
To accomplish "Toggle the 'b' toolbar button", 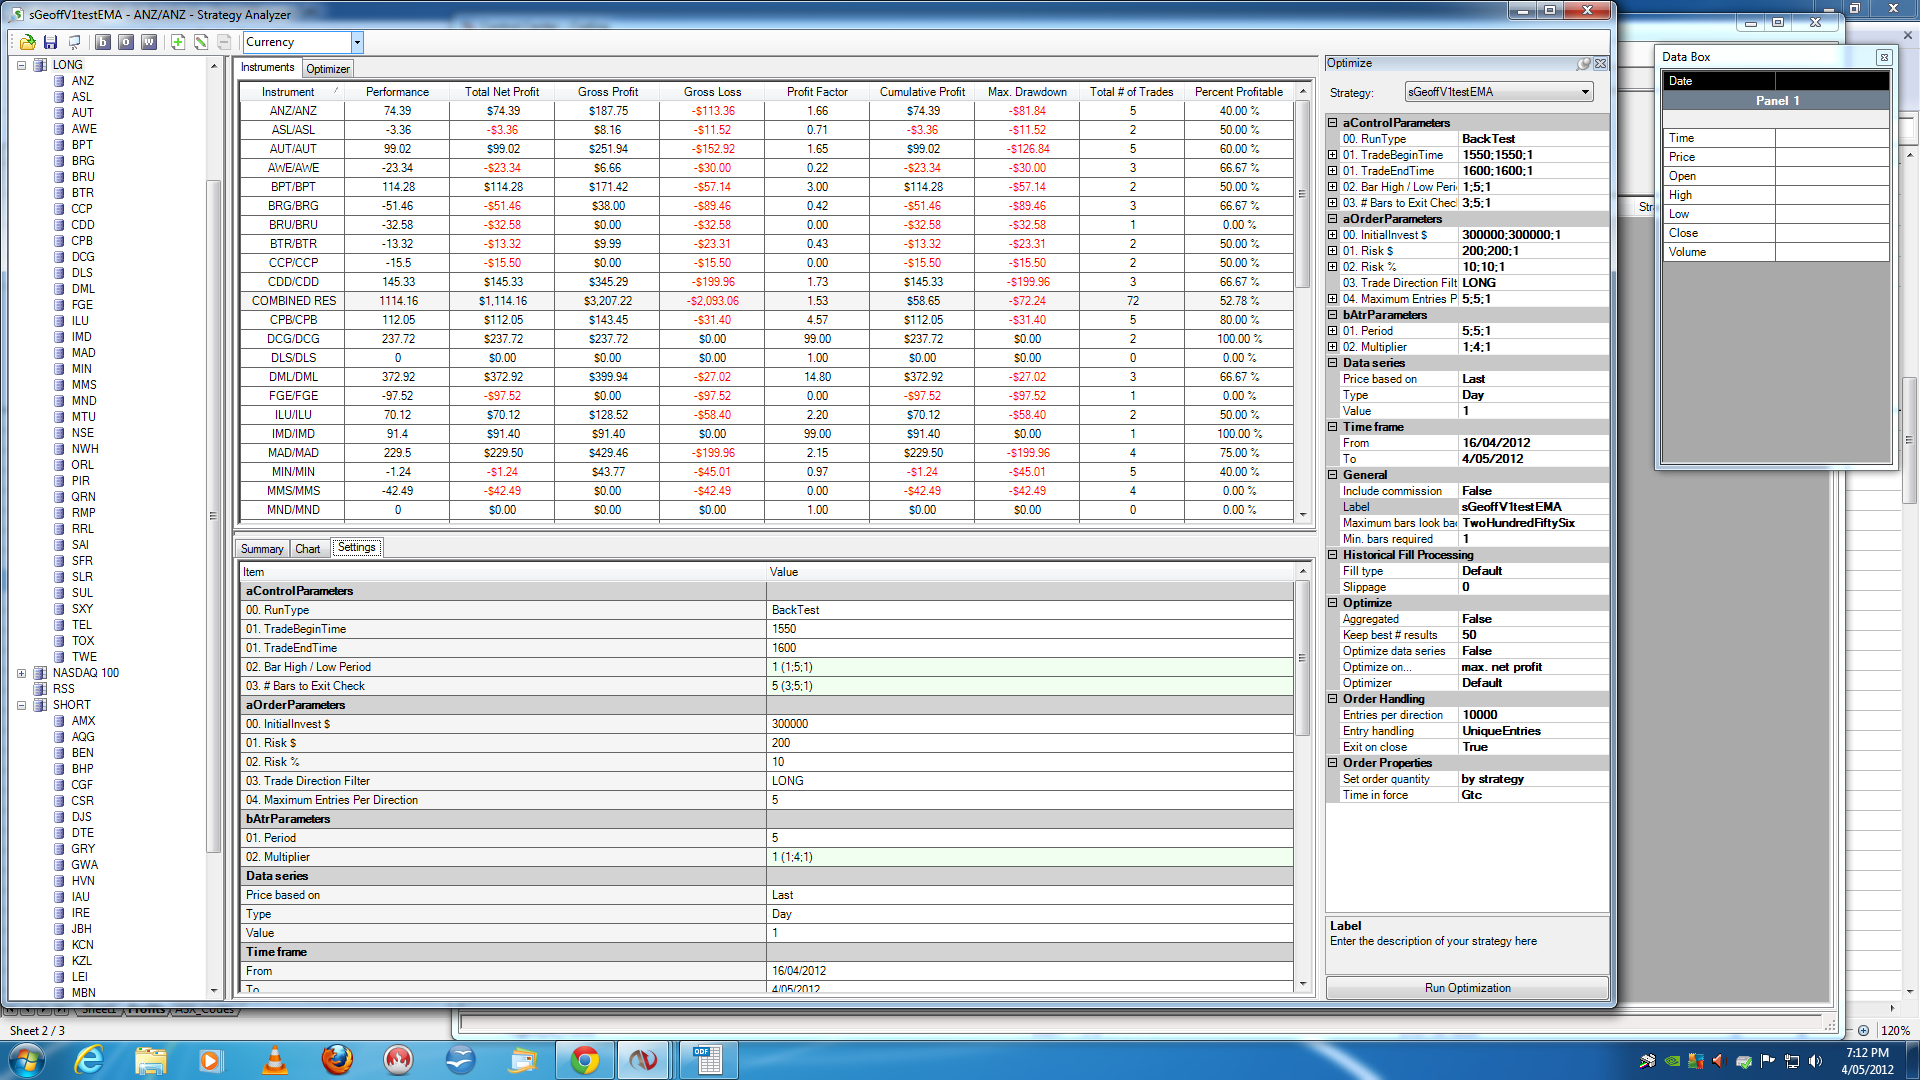I will click(102, 42).
